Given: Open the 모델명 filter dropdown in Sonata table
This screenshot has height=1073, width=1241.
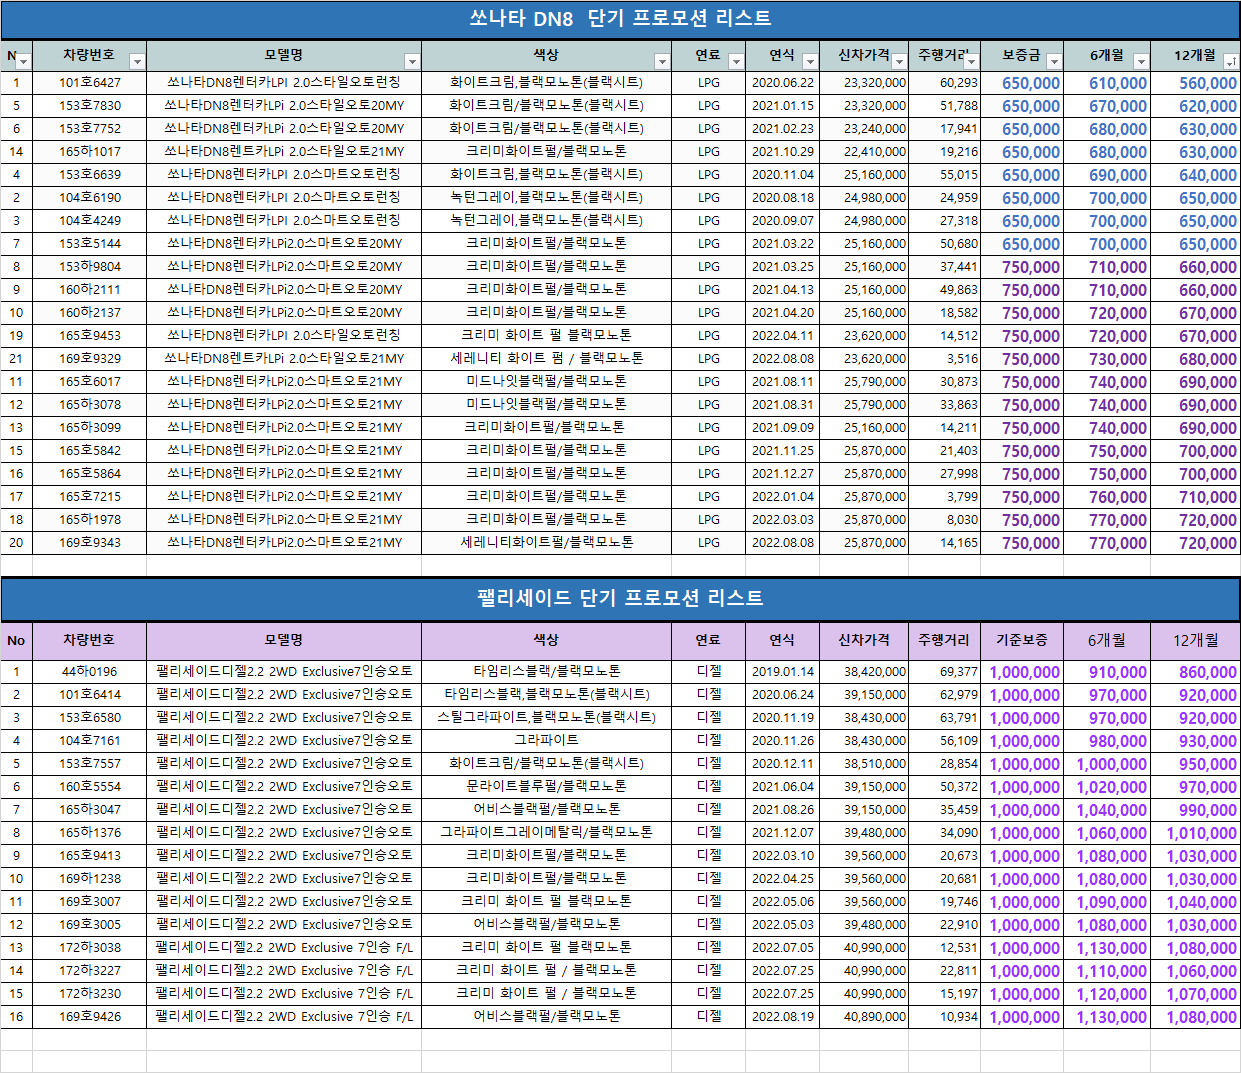Looking at the screenshot, I should (x=412, y=62).
